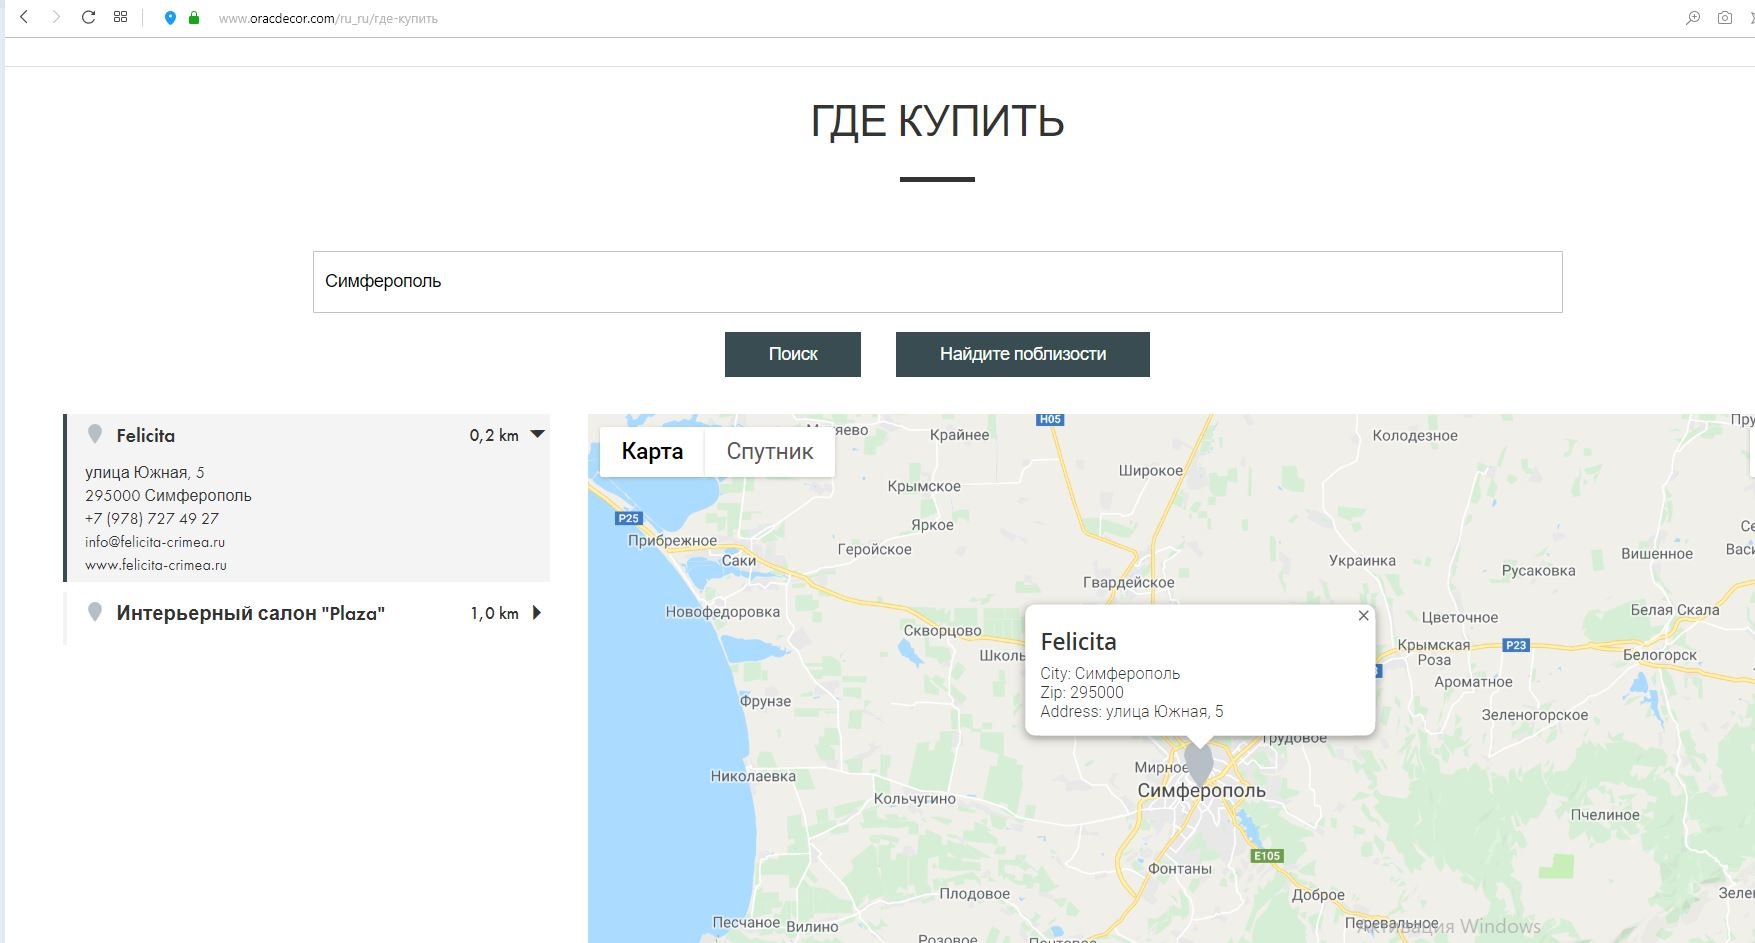Click the H05 road shield on map
This screenshot has width=1755, height=943.
[x=1050, y=420]
